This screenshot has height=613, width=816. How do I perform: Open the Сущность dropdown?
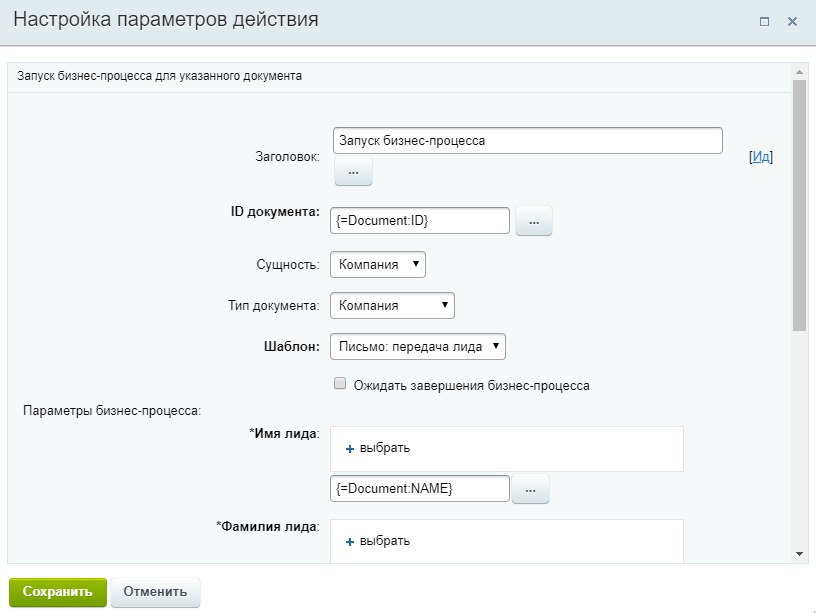(378, 264)
